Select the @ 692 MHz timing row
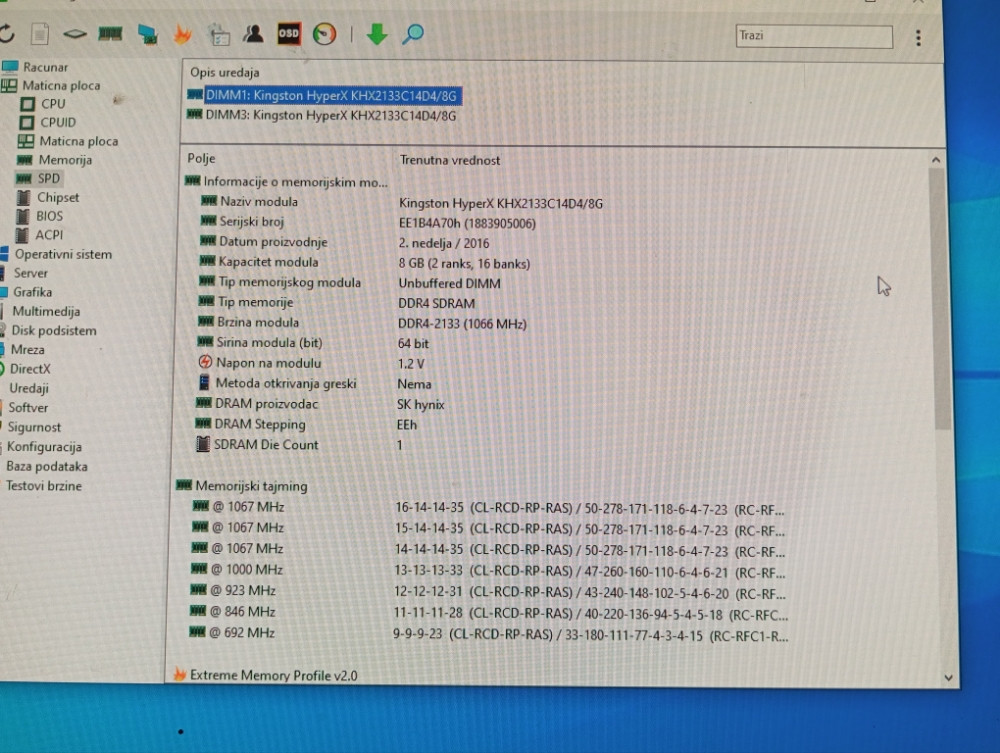The image size is (1000, 753). pos(489,634)
